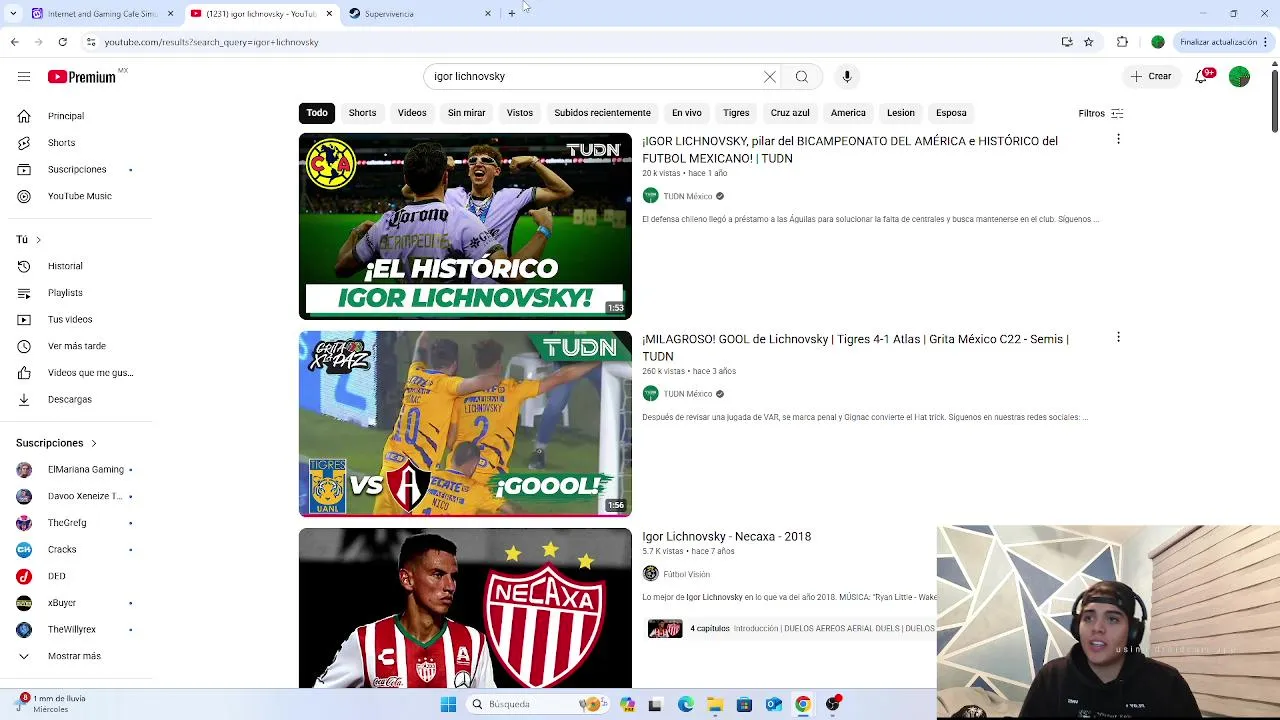Select the Videos filter chip

412,113
